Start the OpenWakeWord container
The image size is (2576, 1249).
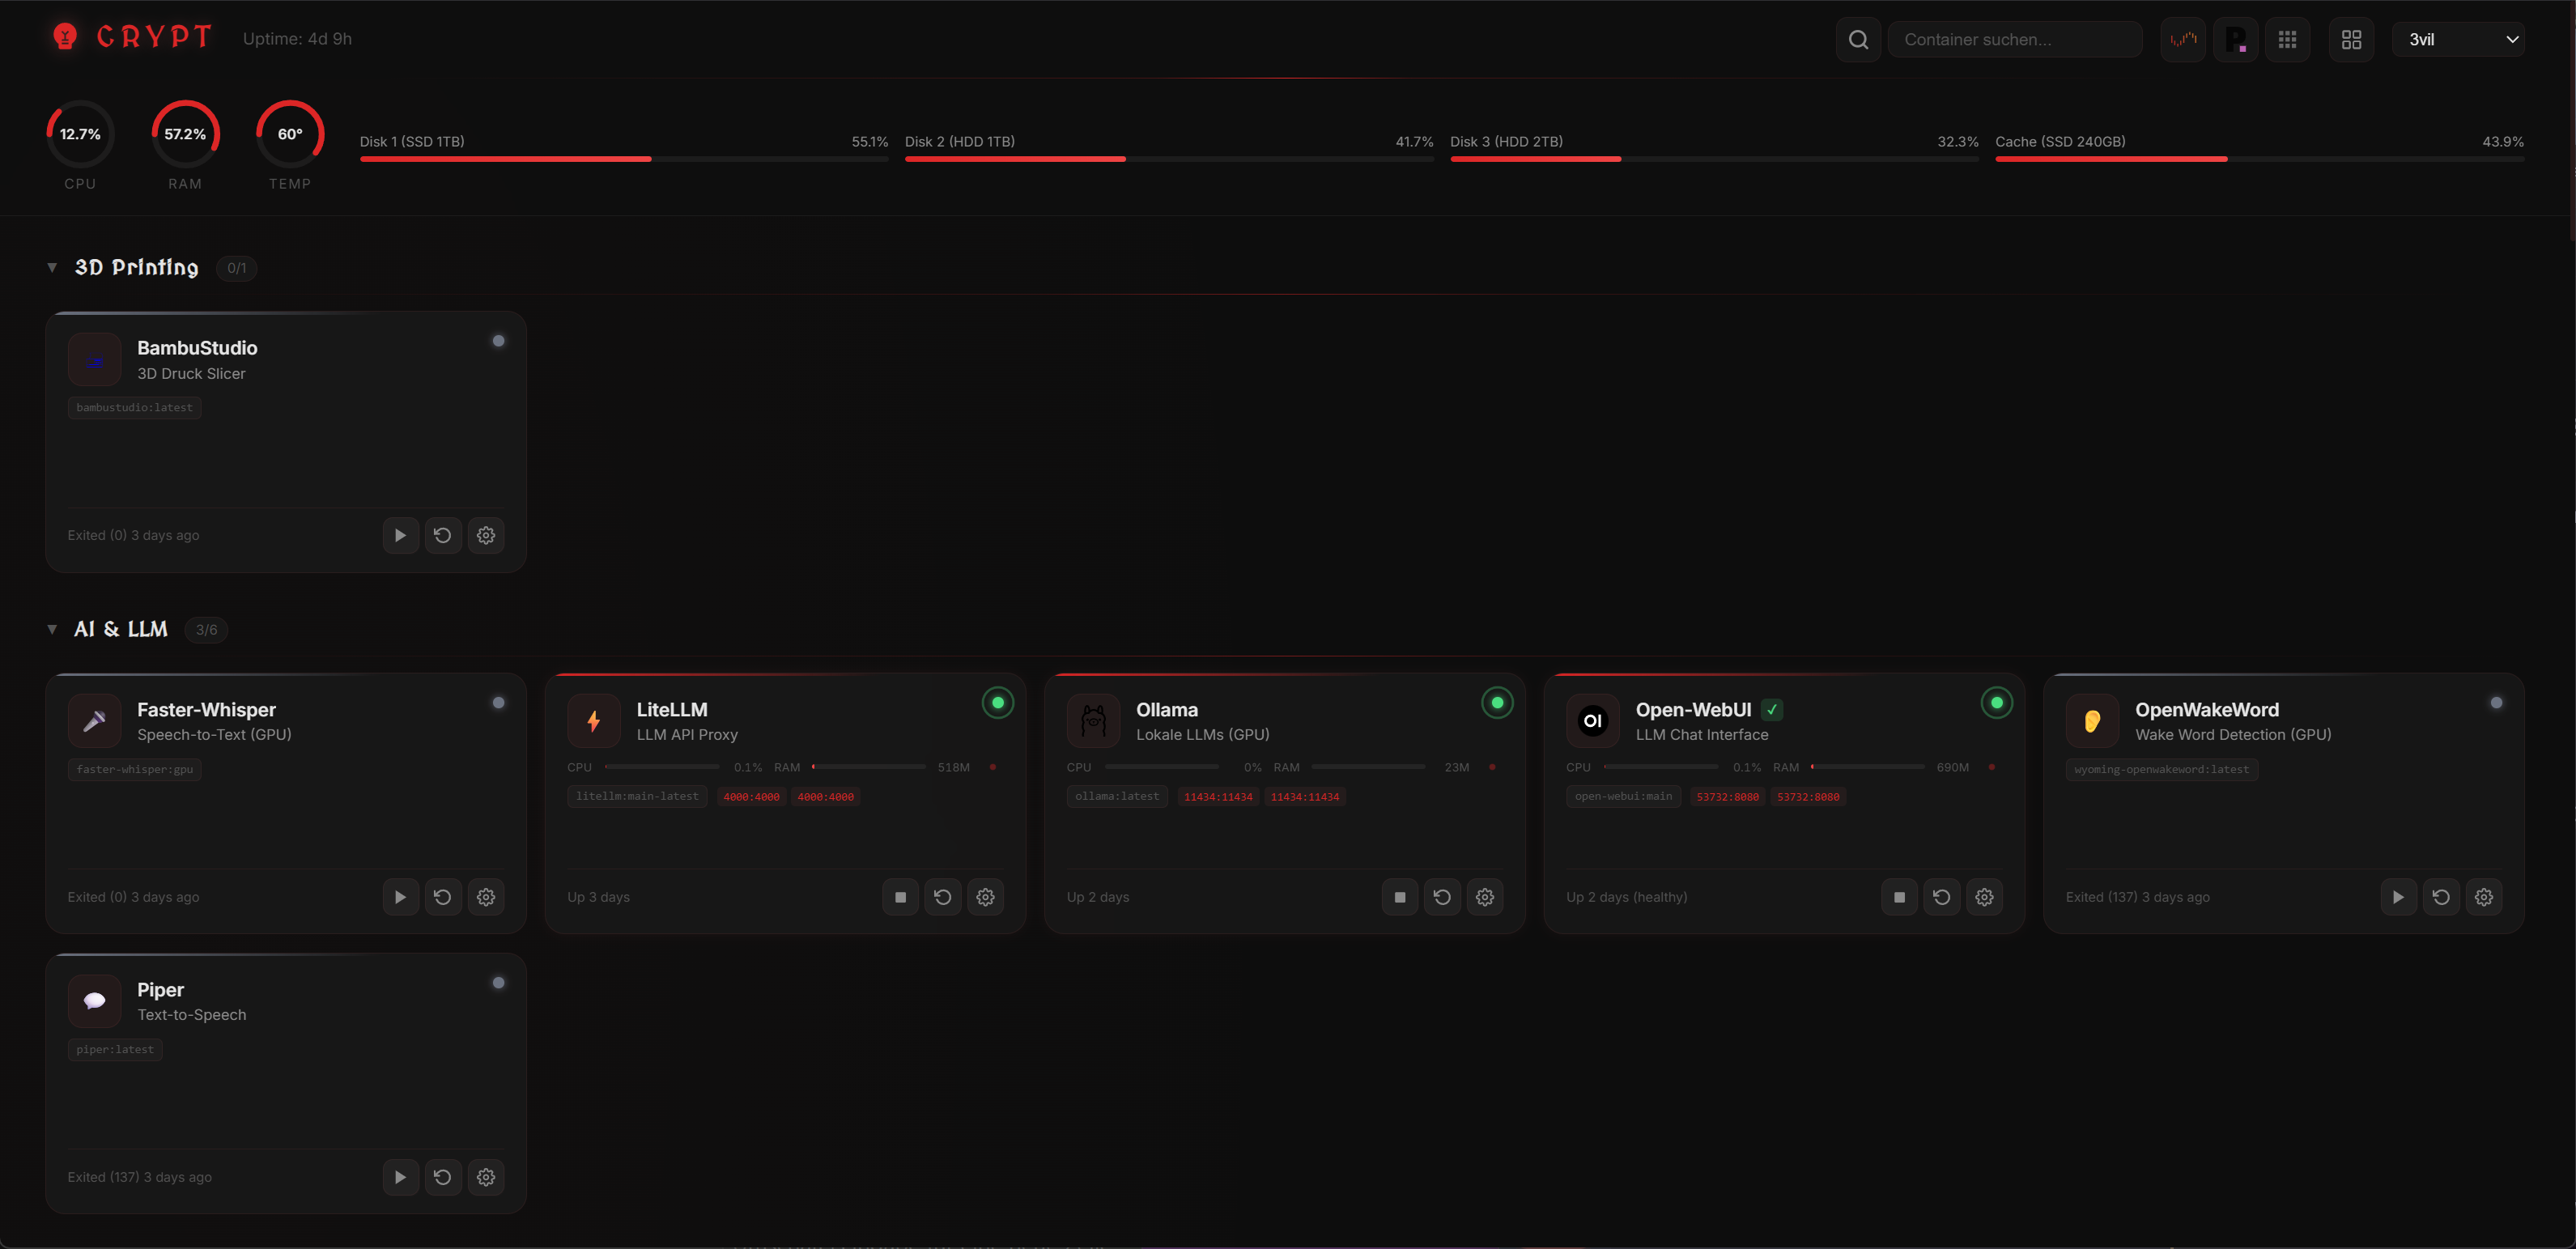(x=2398, y=897)
